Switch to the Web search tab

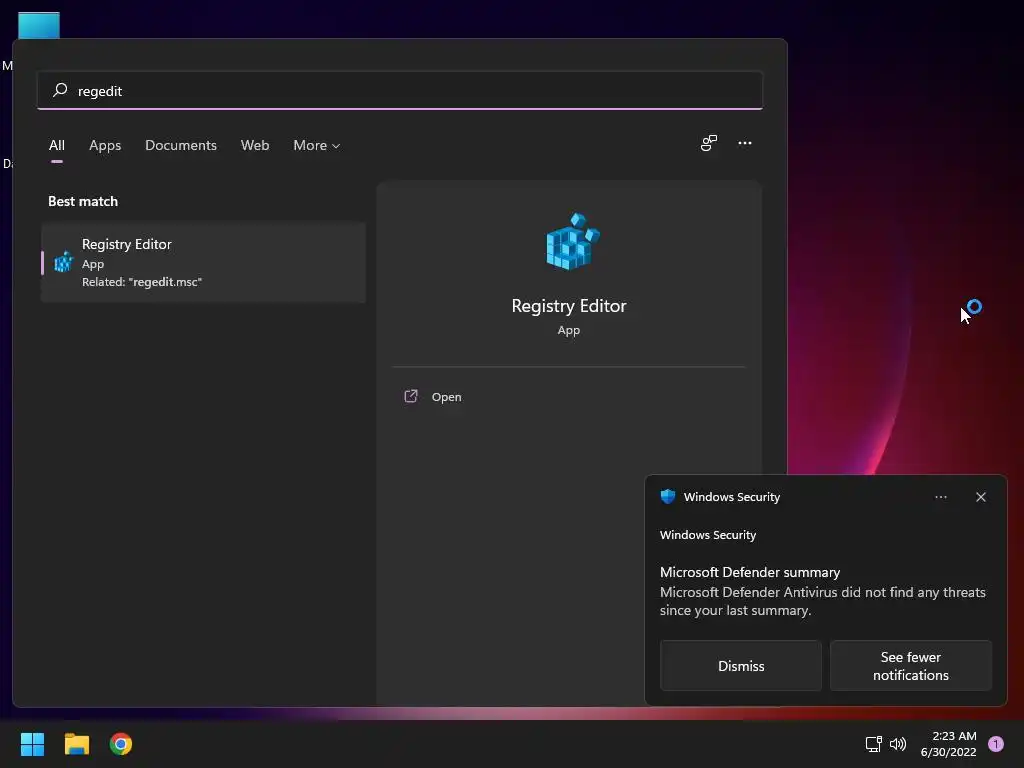click(x=255, y=145)
